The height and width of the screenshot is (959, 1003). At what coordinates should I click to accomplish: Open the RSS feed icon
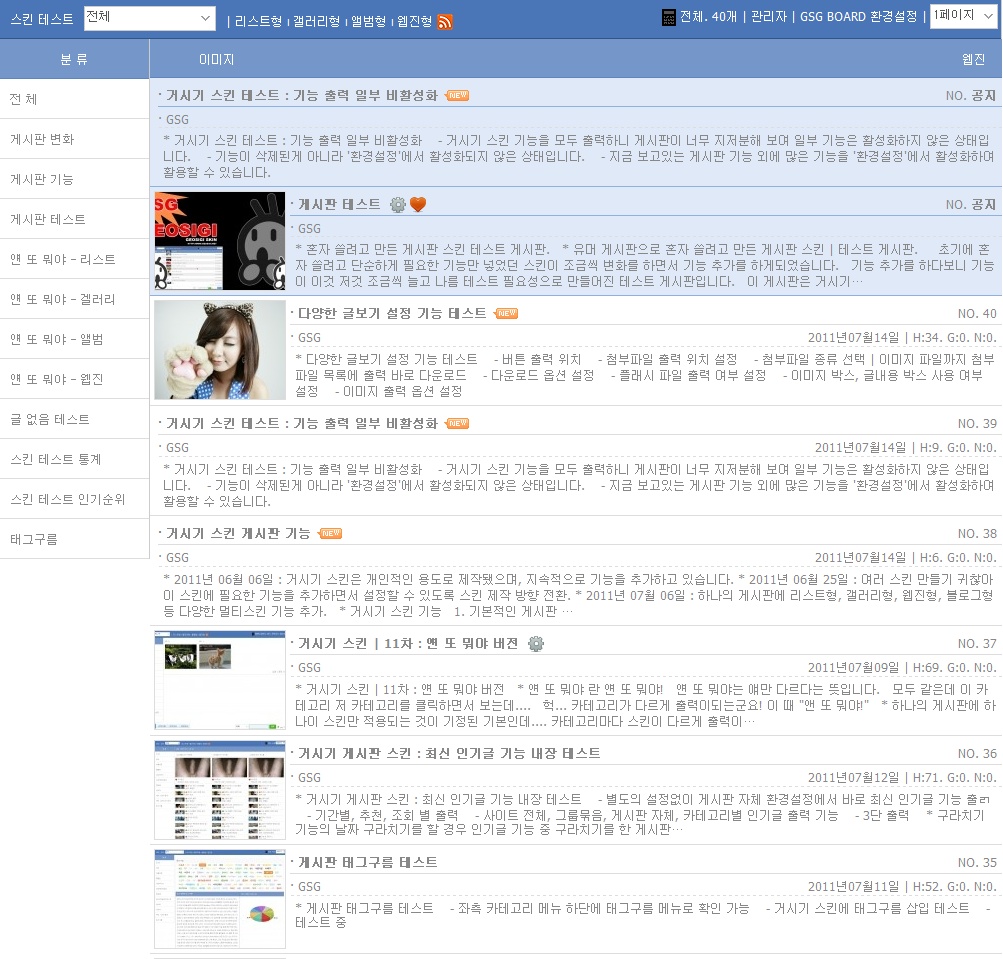coord(445,22)
